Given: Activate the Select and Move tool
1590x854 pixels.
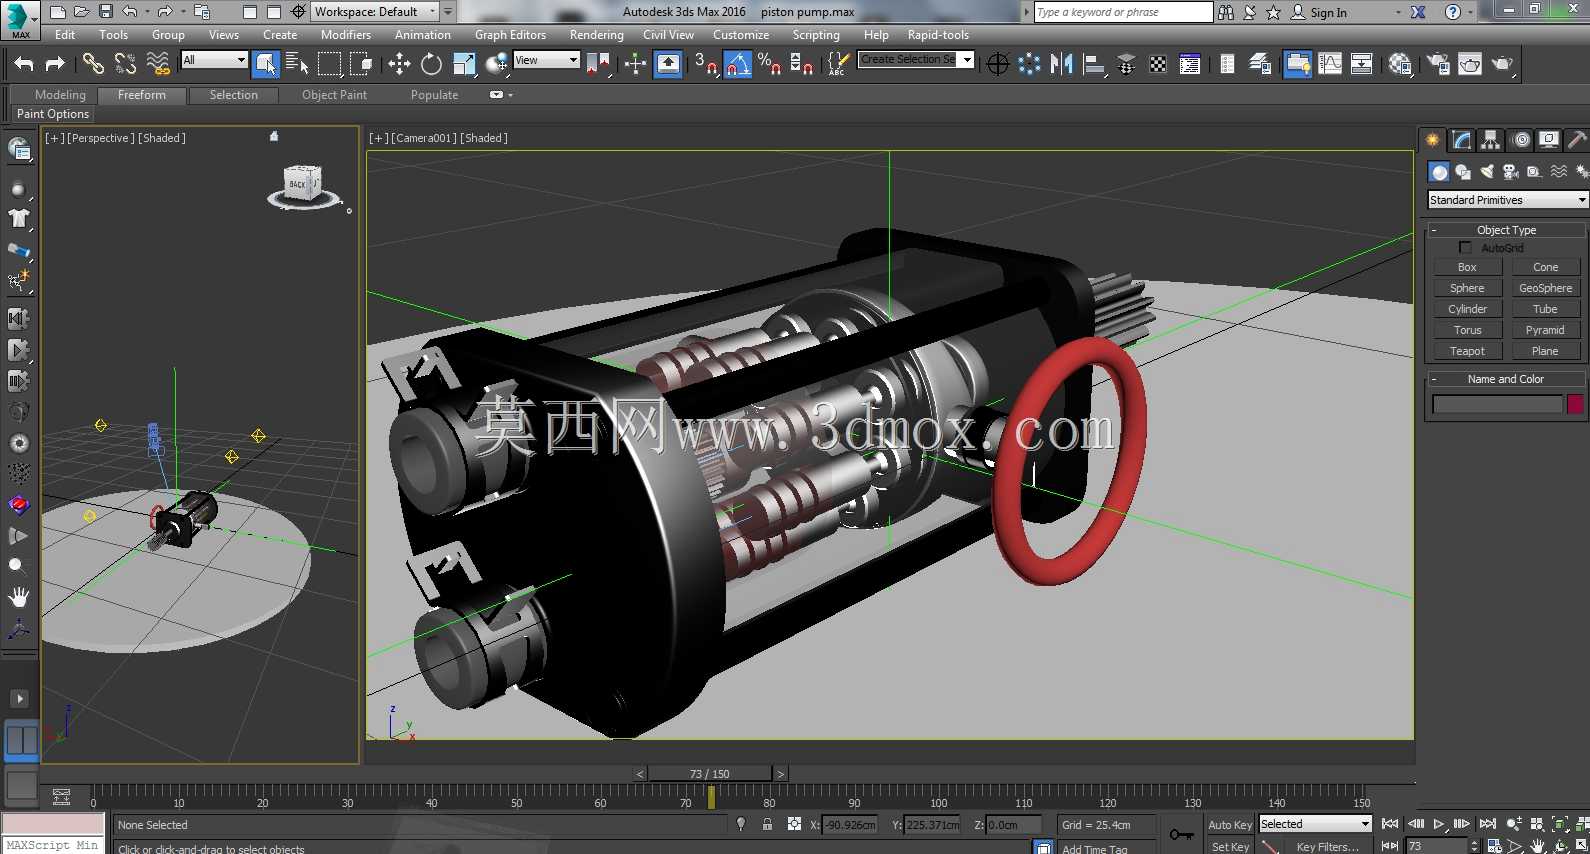Looking at the screenshot, I should pos(399,64).
